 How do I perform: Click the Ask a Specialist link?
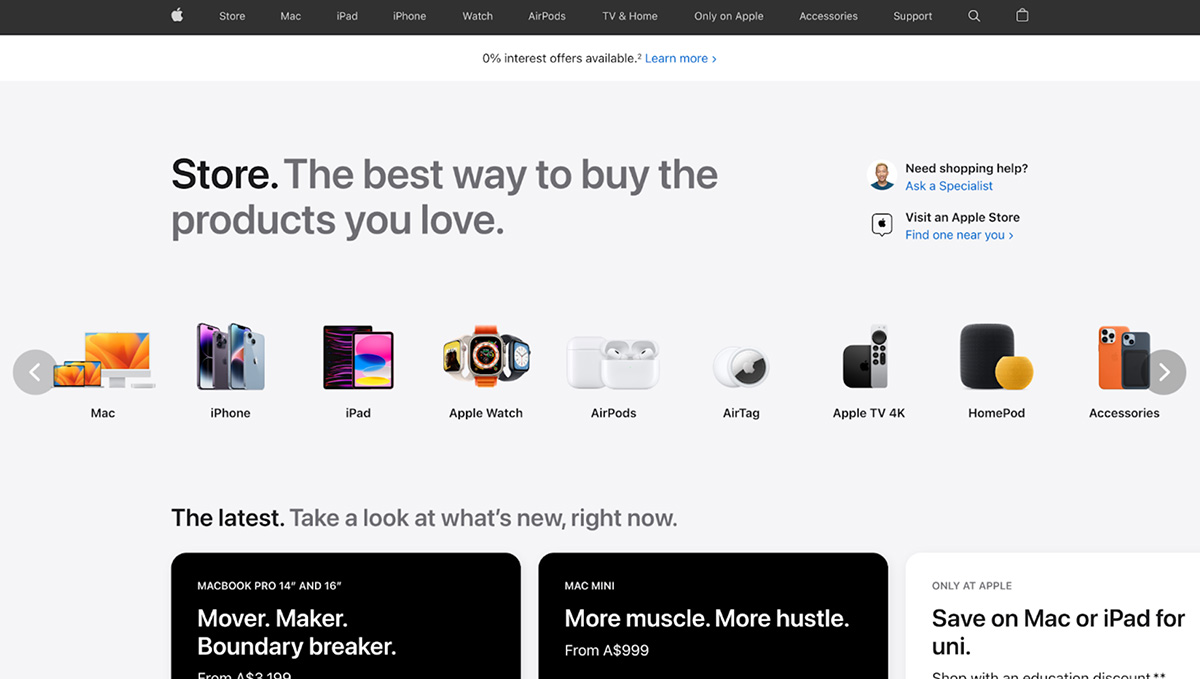coord(949,186)
